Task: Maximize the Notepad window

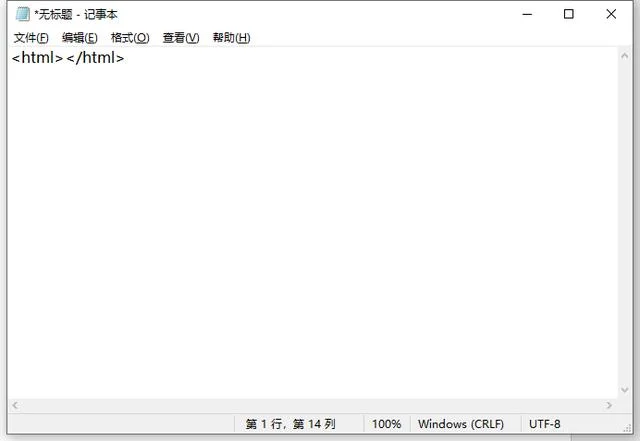Action: coord(569,14)
